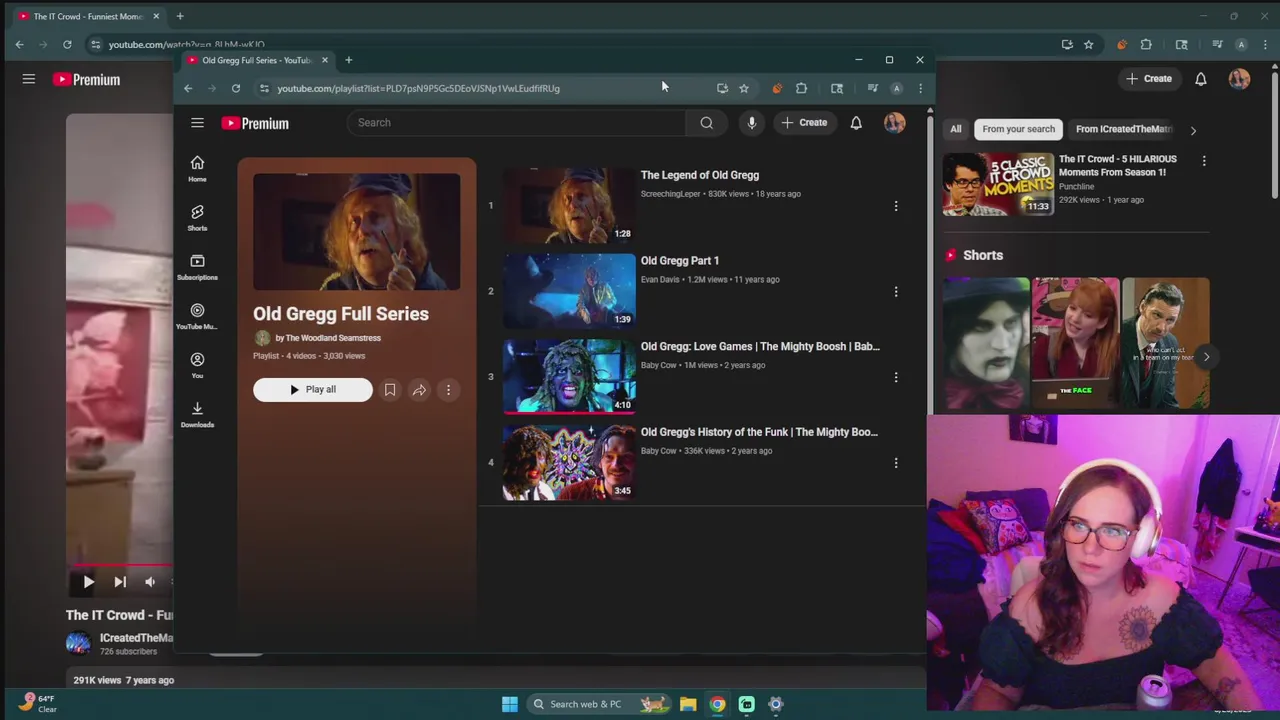Click Create button in playlist window
The height and width of the screenshot is (720, 1280).
pyautogui.click(x=804, y=123)
